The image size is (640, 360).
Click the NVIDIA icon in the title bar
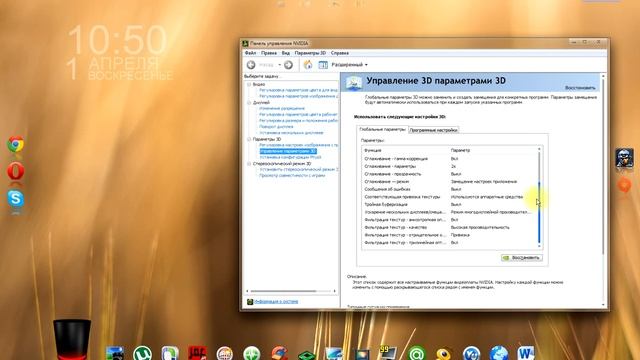pos(245,43)
